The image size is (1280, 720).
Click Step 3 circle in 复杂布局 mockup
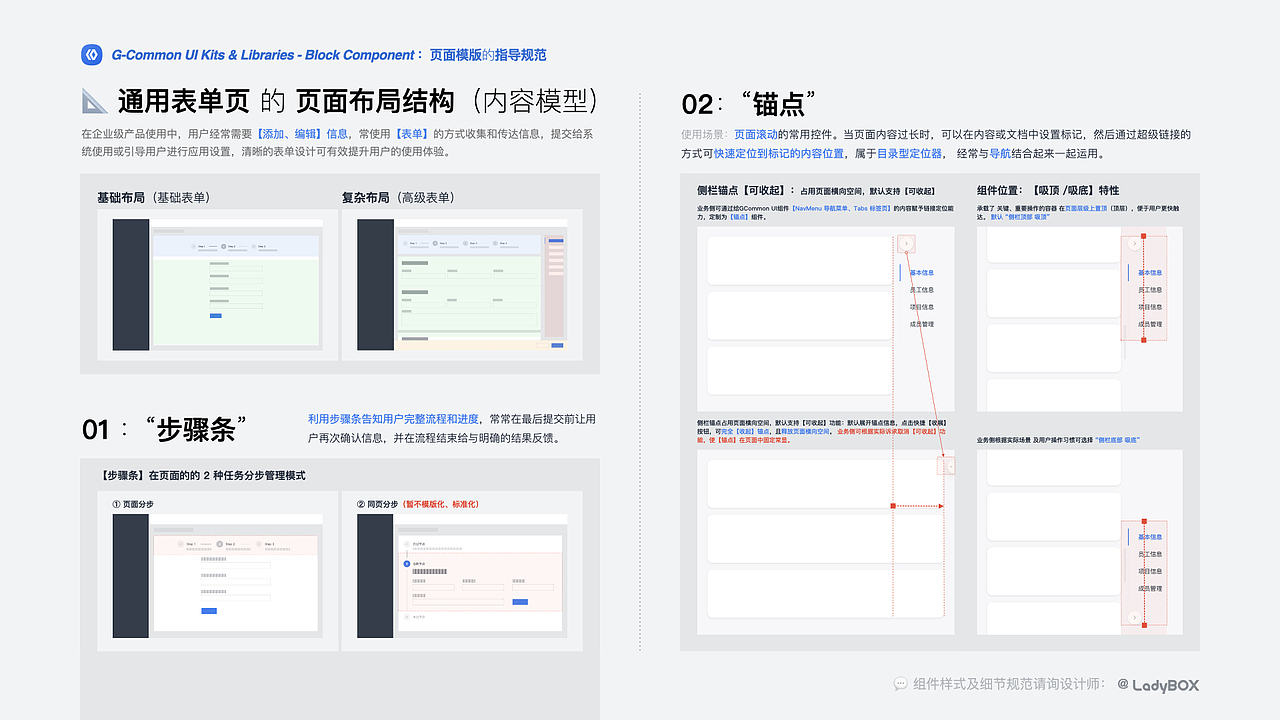[x=465, y=243]
